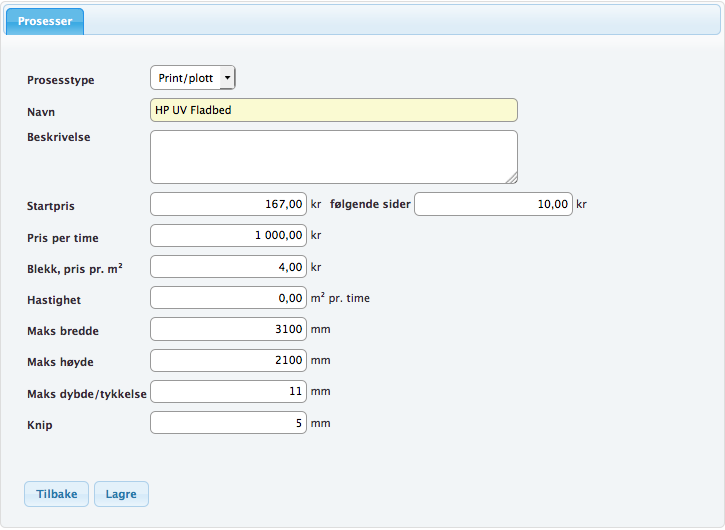Click the Maks bredde field with 3100
The image size is (725, 530).
coord(228,329)
